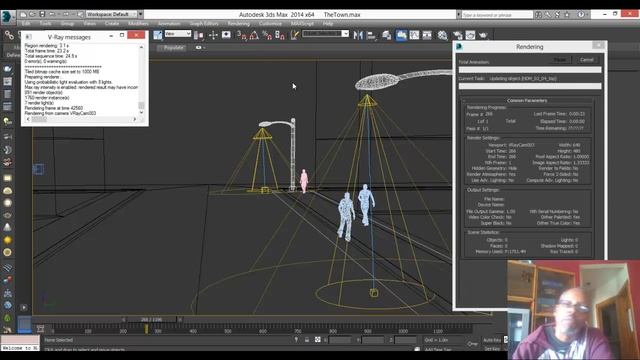Click the Favorites star icon in InfoCenter
The image size is (640, 360).
point(567,14)
